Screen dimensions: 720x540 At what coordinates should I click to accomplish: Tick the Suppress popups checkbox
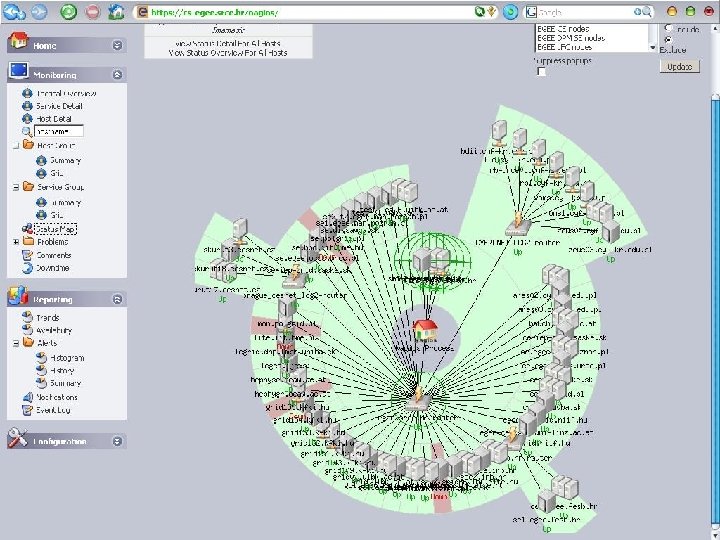542,72
